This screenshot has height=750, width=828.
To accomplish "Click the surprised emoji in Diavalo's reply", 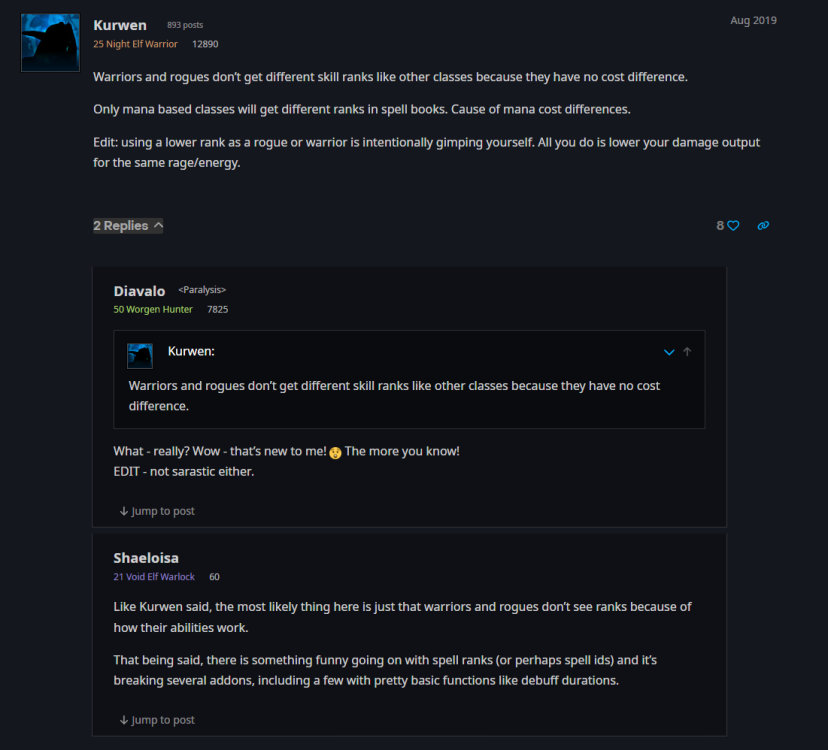I will pyautogui.click(x=335, y=453).
